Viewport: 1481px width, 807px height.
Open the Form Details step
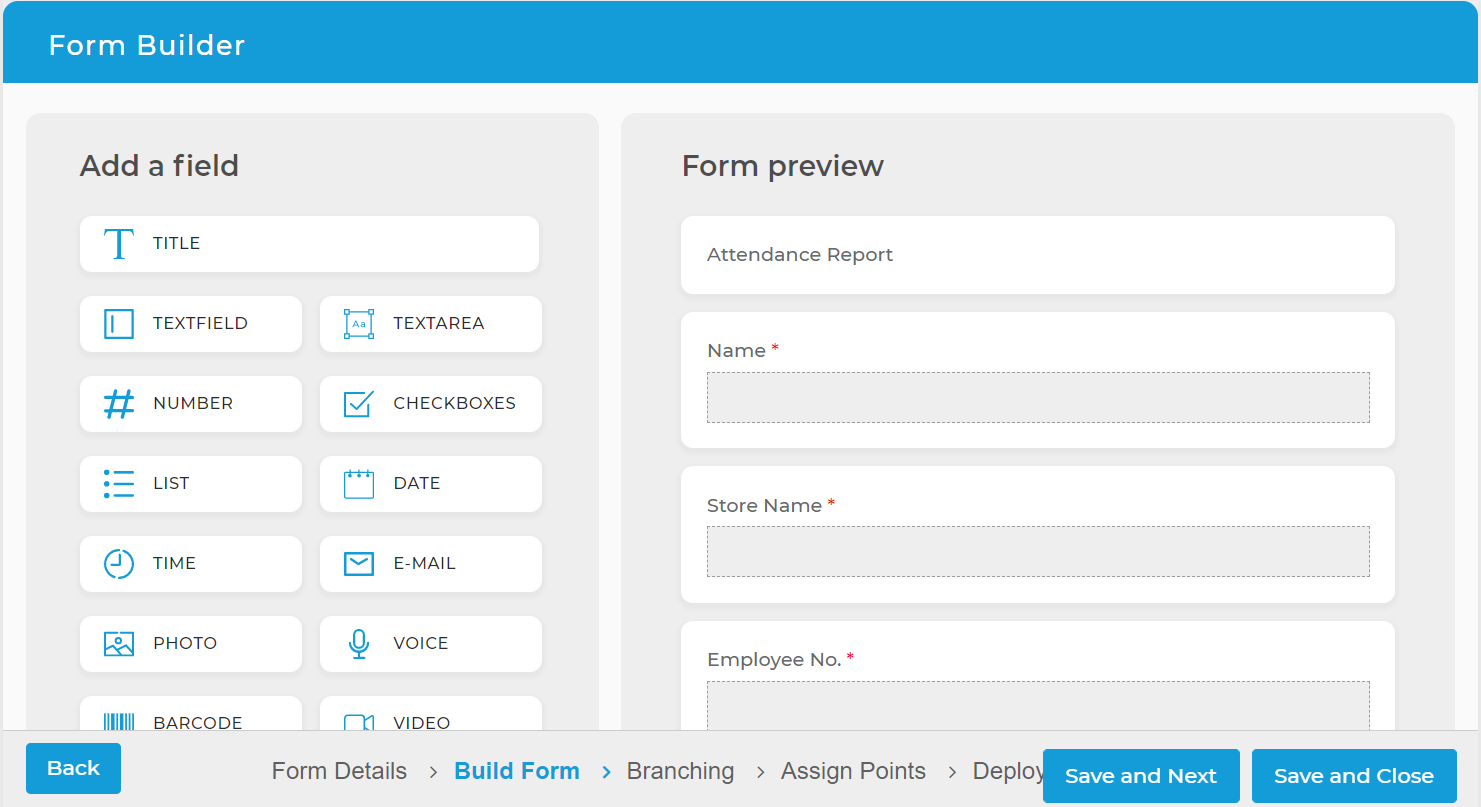[x=339, y=771]
